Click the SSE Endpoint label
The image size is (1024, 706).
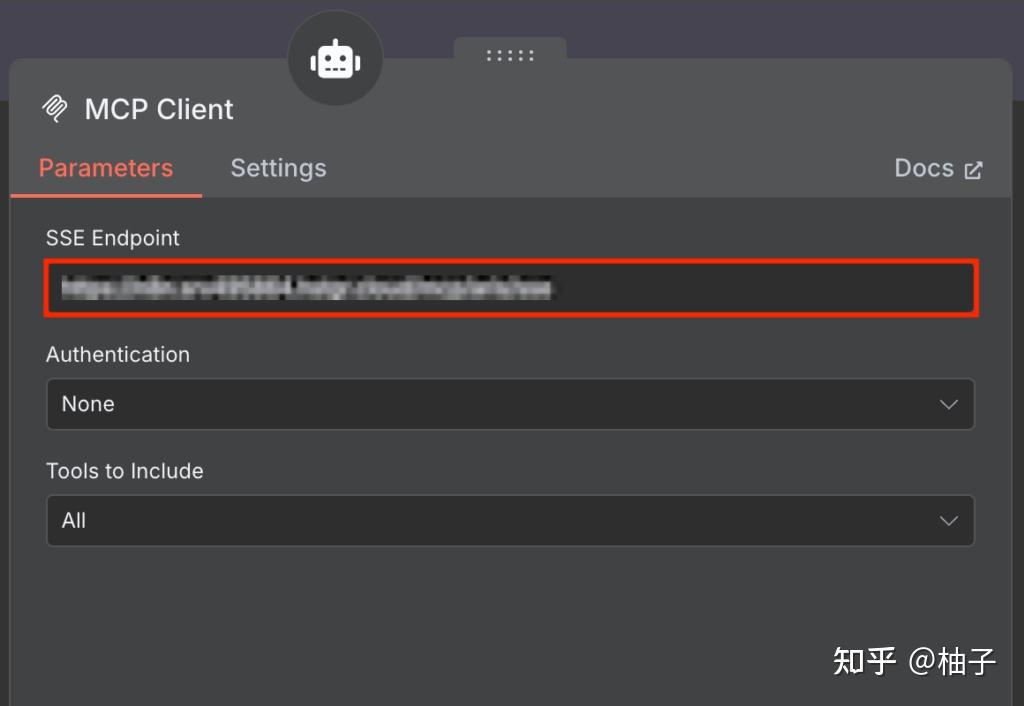(113, 238)
